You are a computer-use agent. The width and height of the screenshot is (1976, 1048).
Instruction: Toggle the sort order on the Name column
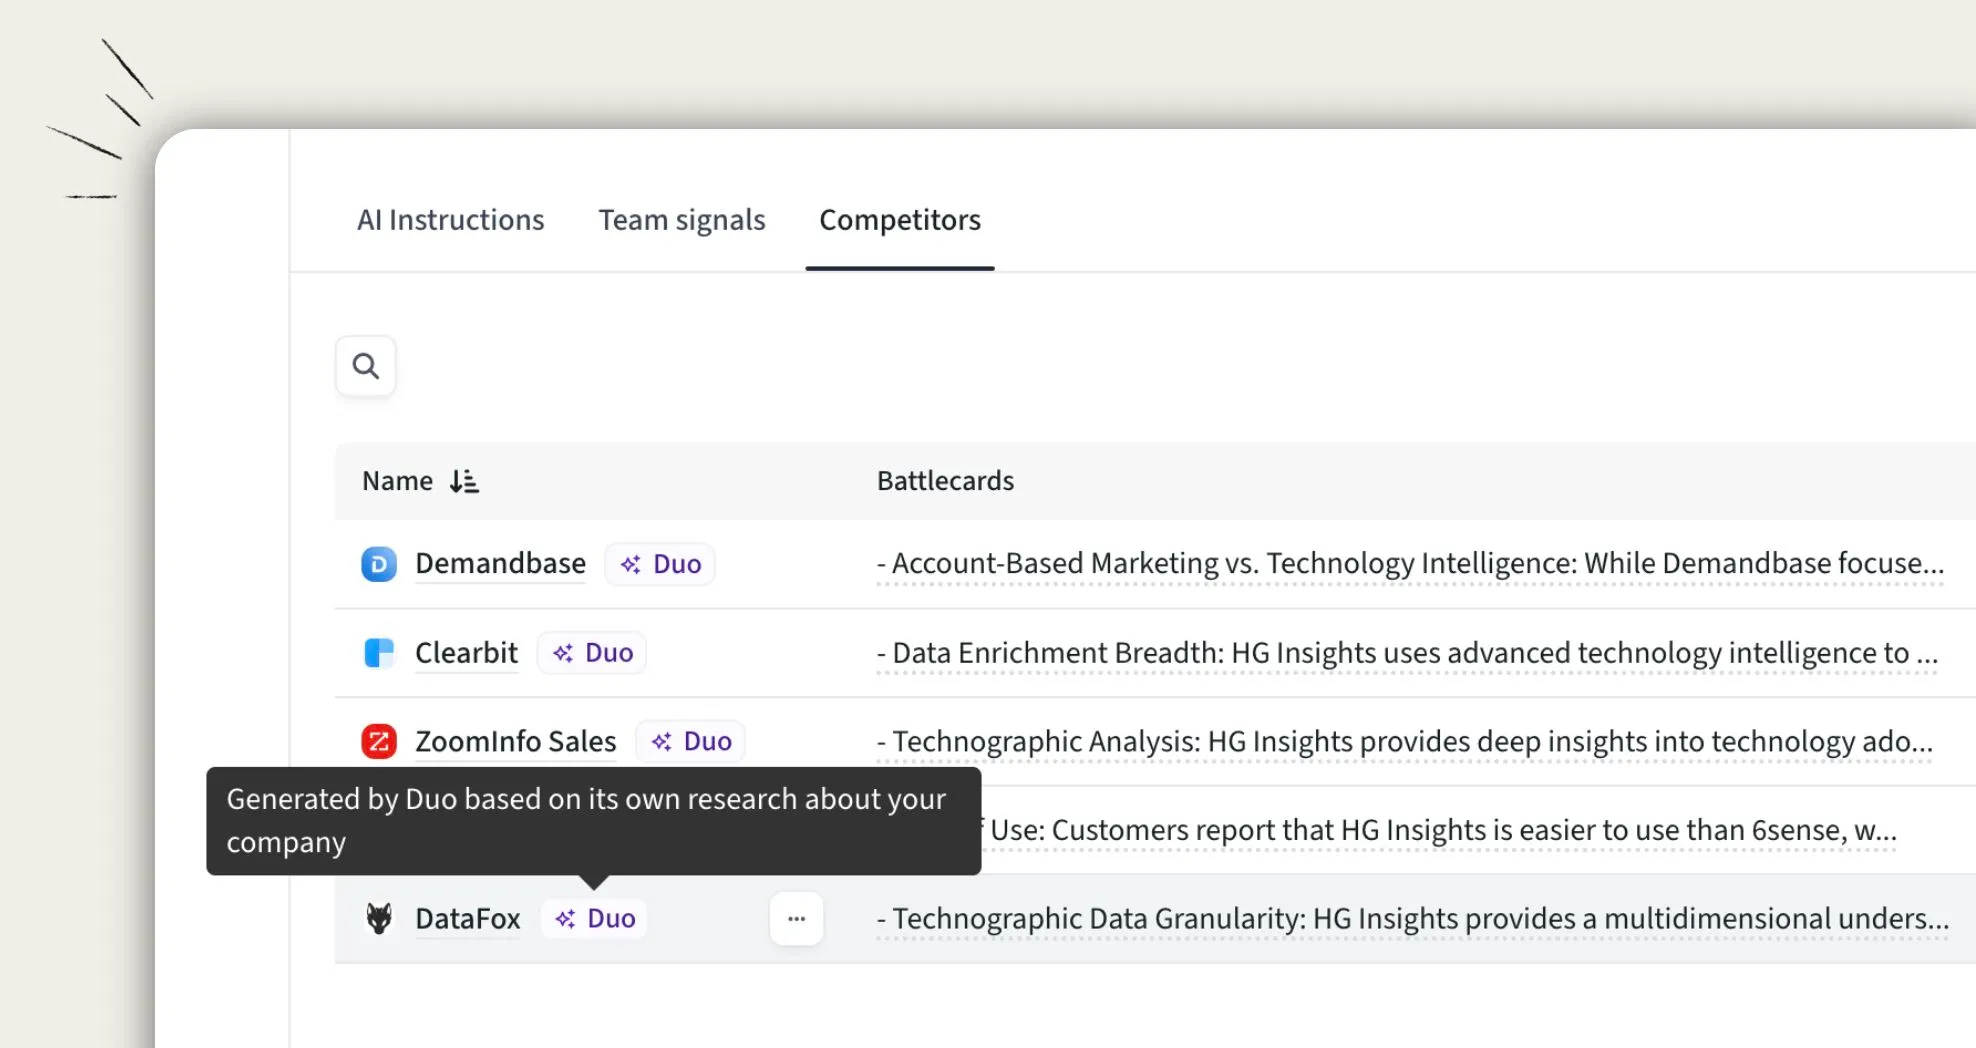[x=463, y=481]
